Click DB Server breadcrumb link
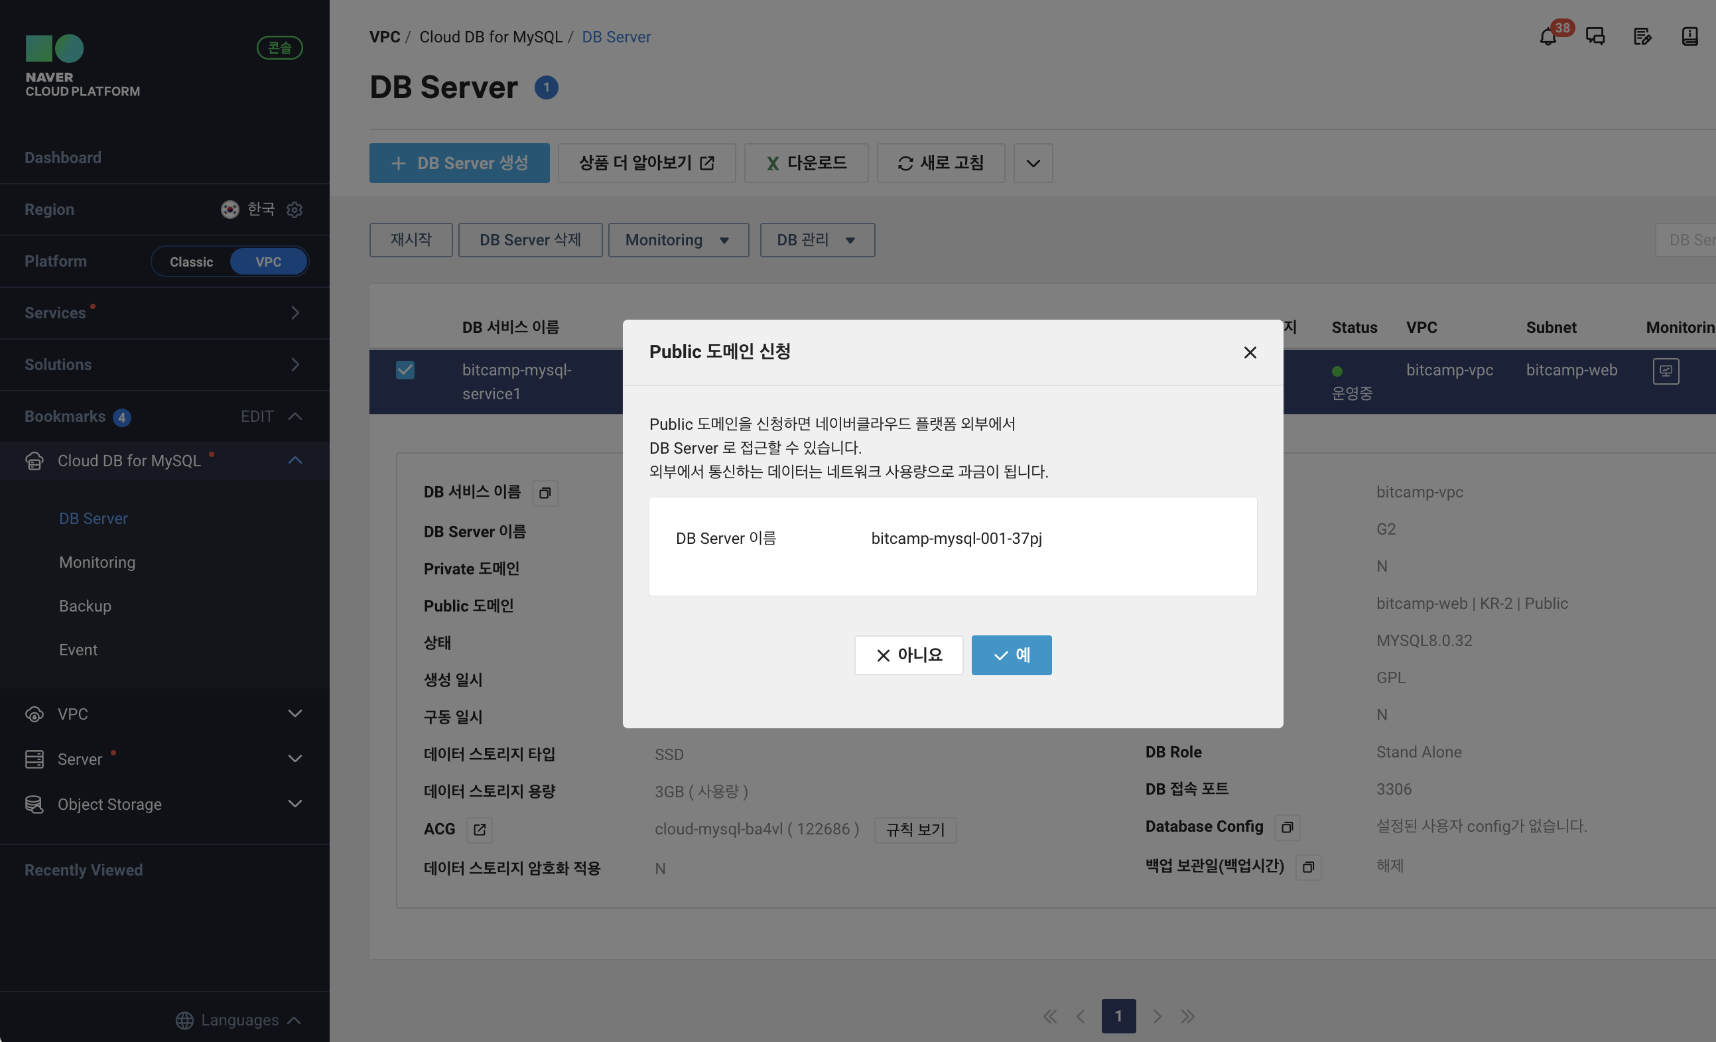Image resolution: width=1716 pixels, height=1042 pixels. tap(616, 37)
